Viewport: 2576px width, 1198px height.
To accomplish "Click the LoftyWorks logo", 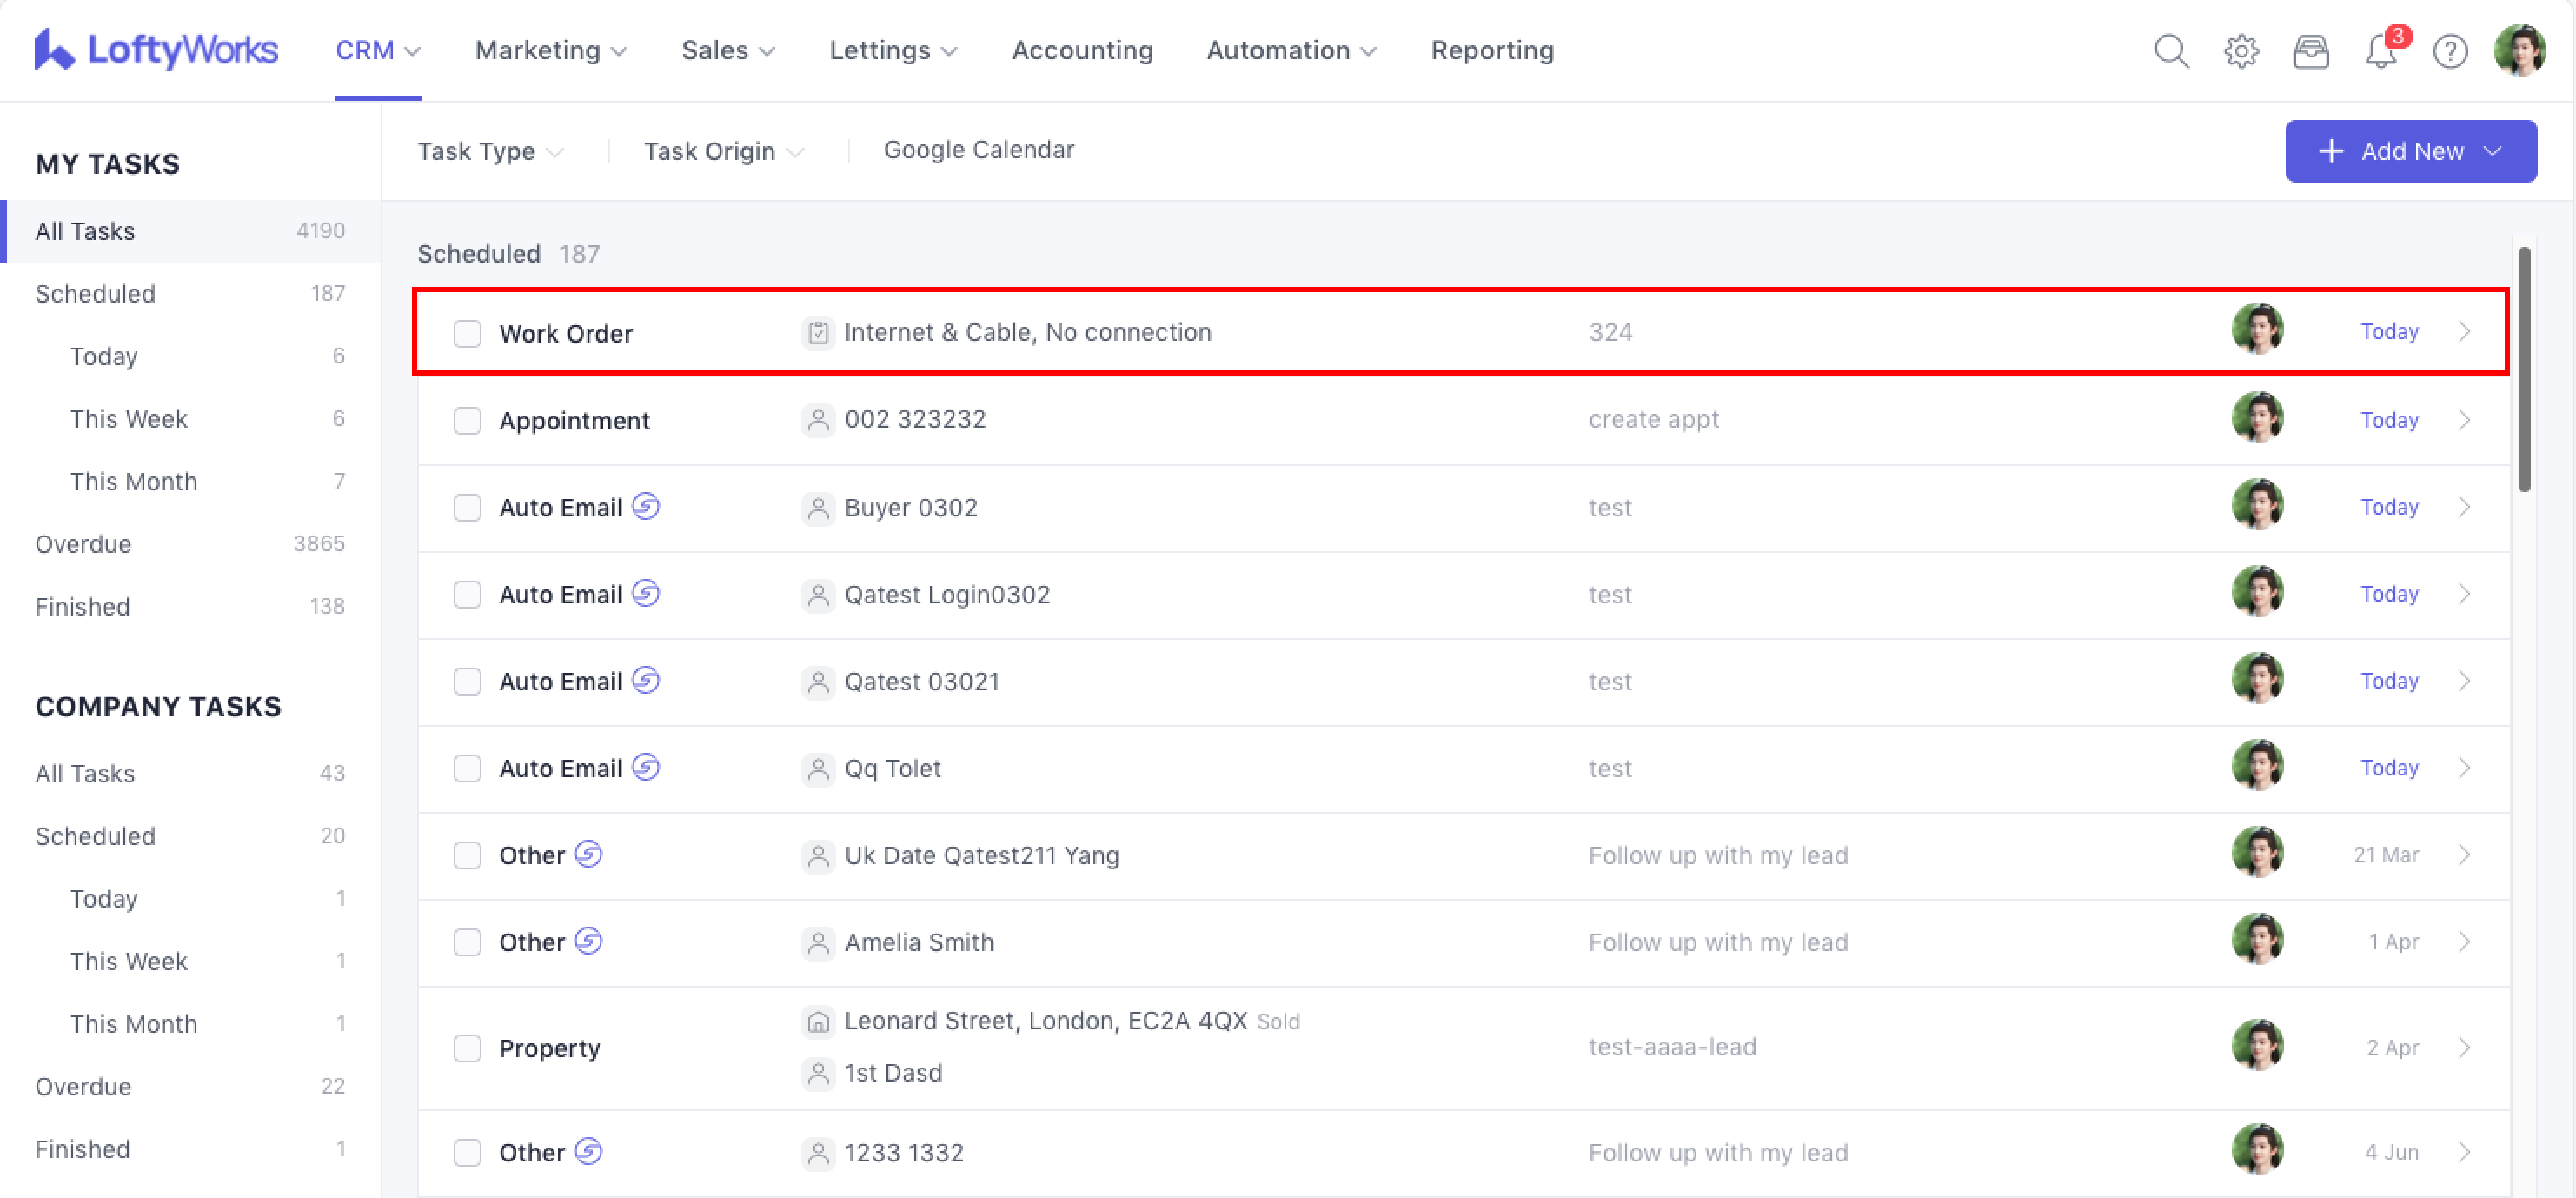I will coord(157,50).
